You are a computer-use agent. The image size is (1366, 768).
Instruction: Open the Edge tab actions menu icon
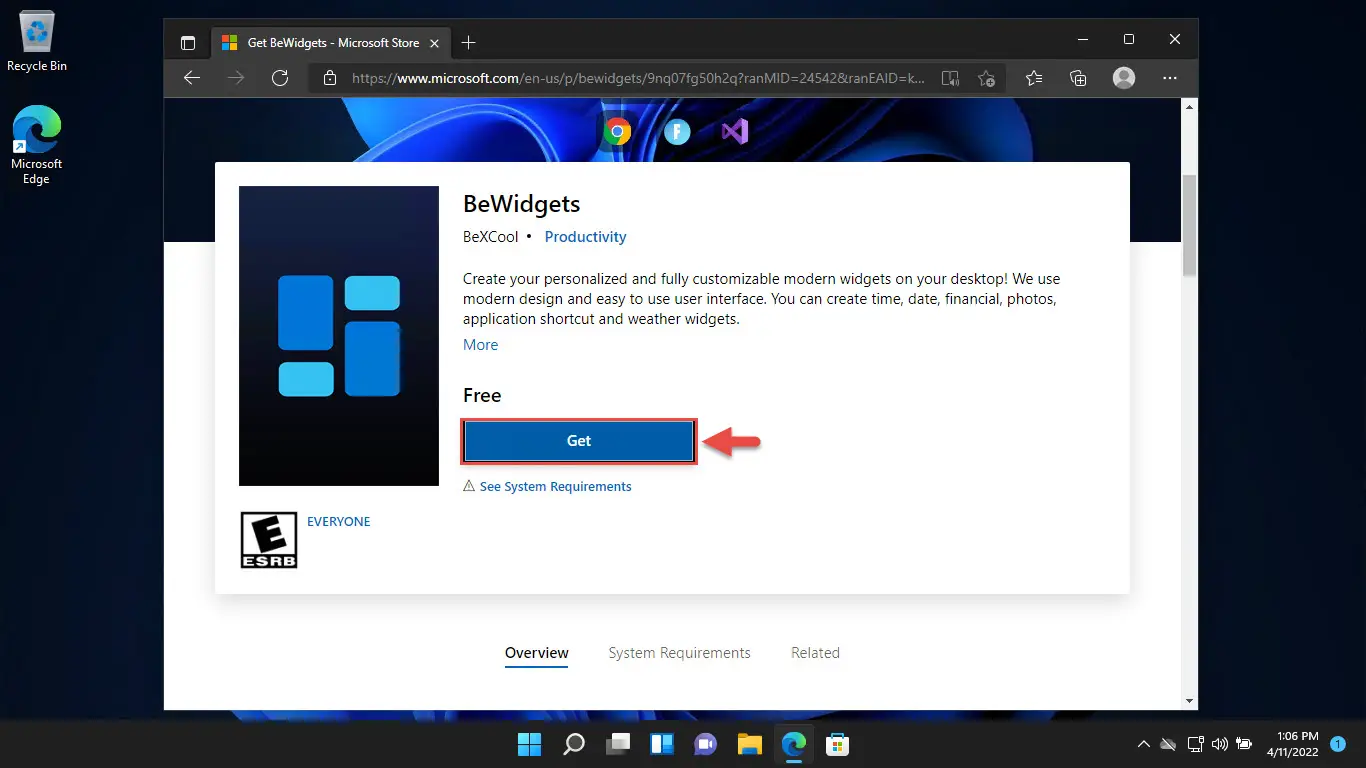point(187,42)
